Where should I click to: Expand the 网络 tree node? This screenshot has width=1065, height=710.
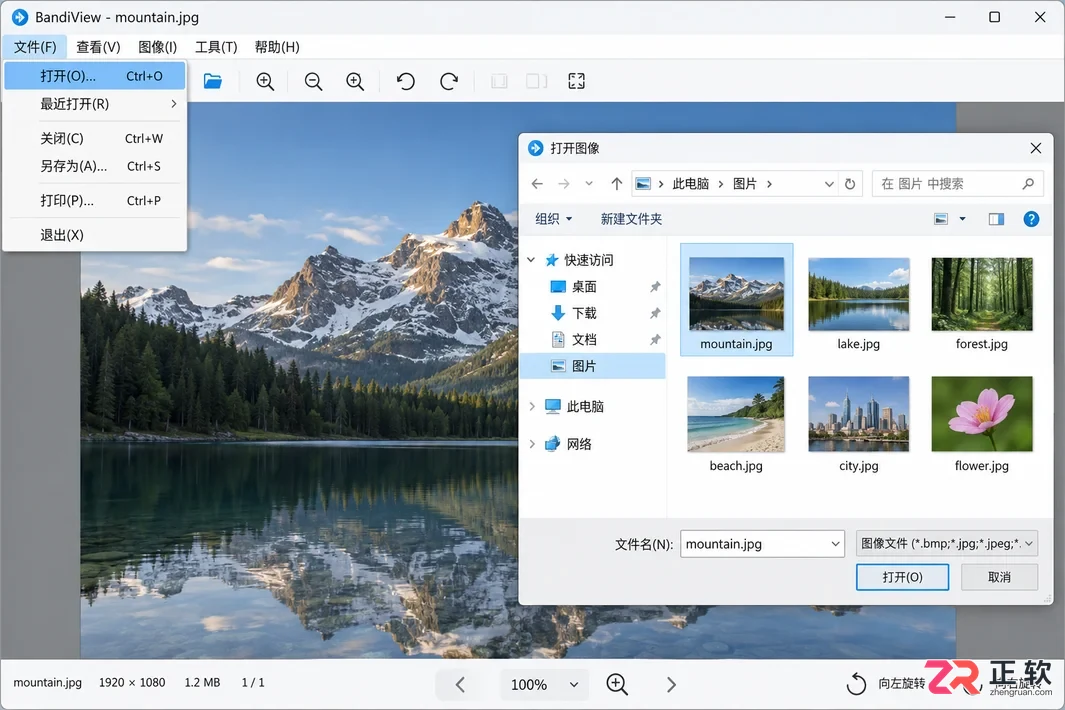click(x=532, y=444)
